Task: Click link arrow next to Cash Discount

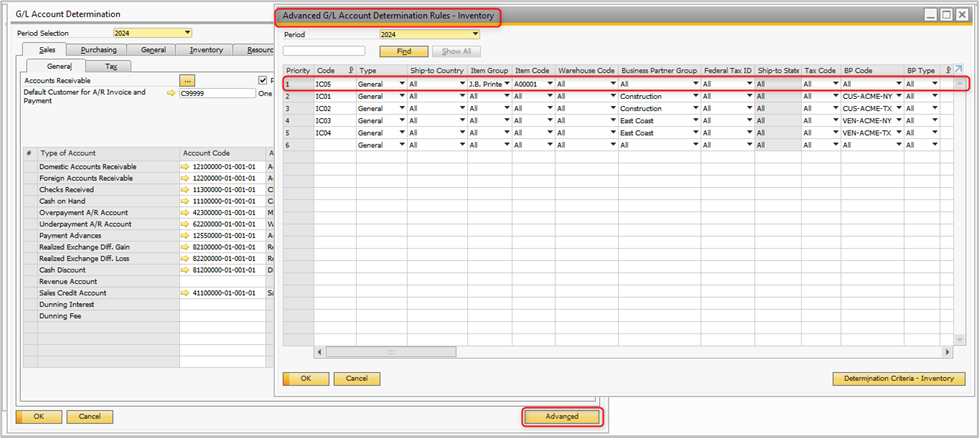Action: [x=185, y=268]
